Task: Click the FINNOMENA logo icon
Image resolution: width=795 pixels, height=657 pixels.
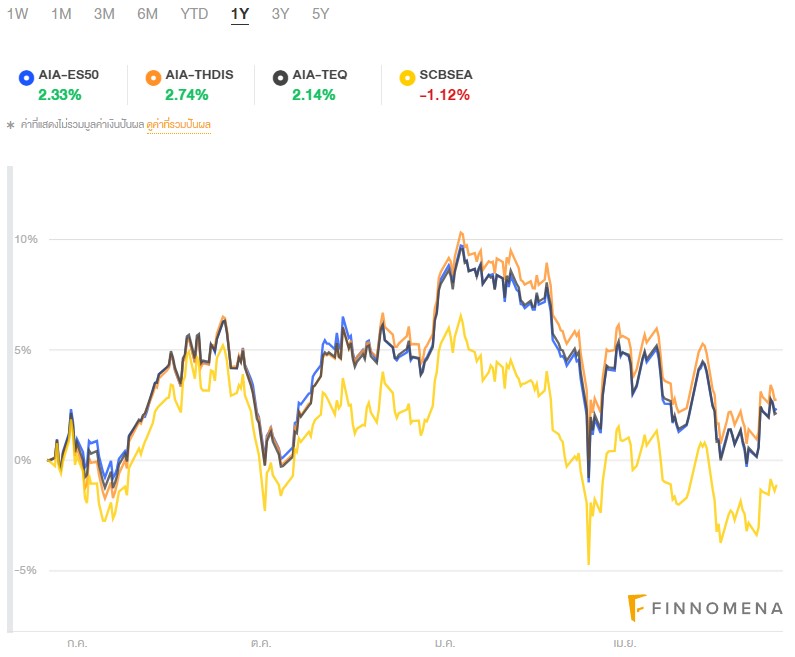Action: coord(636,607)
